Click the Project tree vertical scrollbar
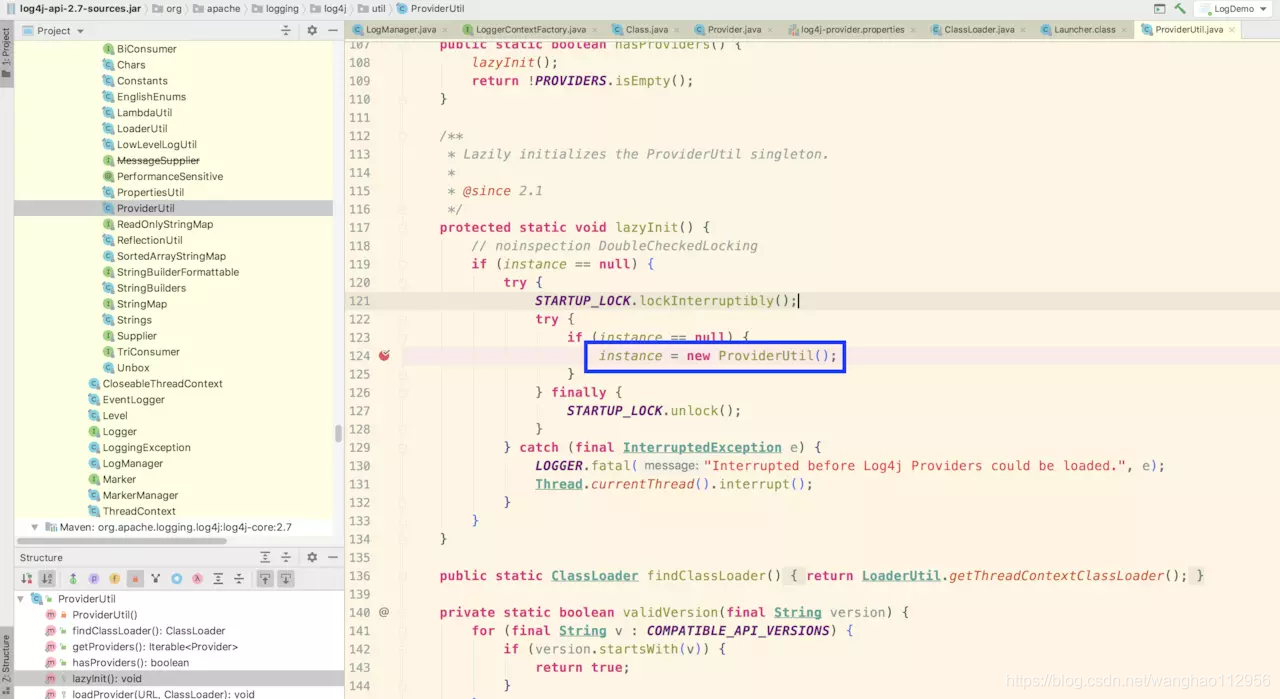The image size is (1280, 699). tap(339, 433)
